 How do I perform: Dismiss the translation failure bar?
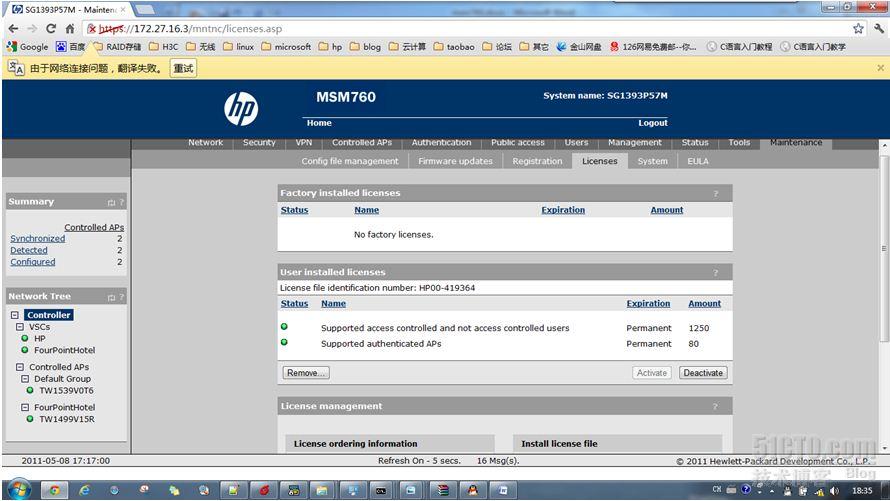pos(880,68)
